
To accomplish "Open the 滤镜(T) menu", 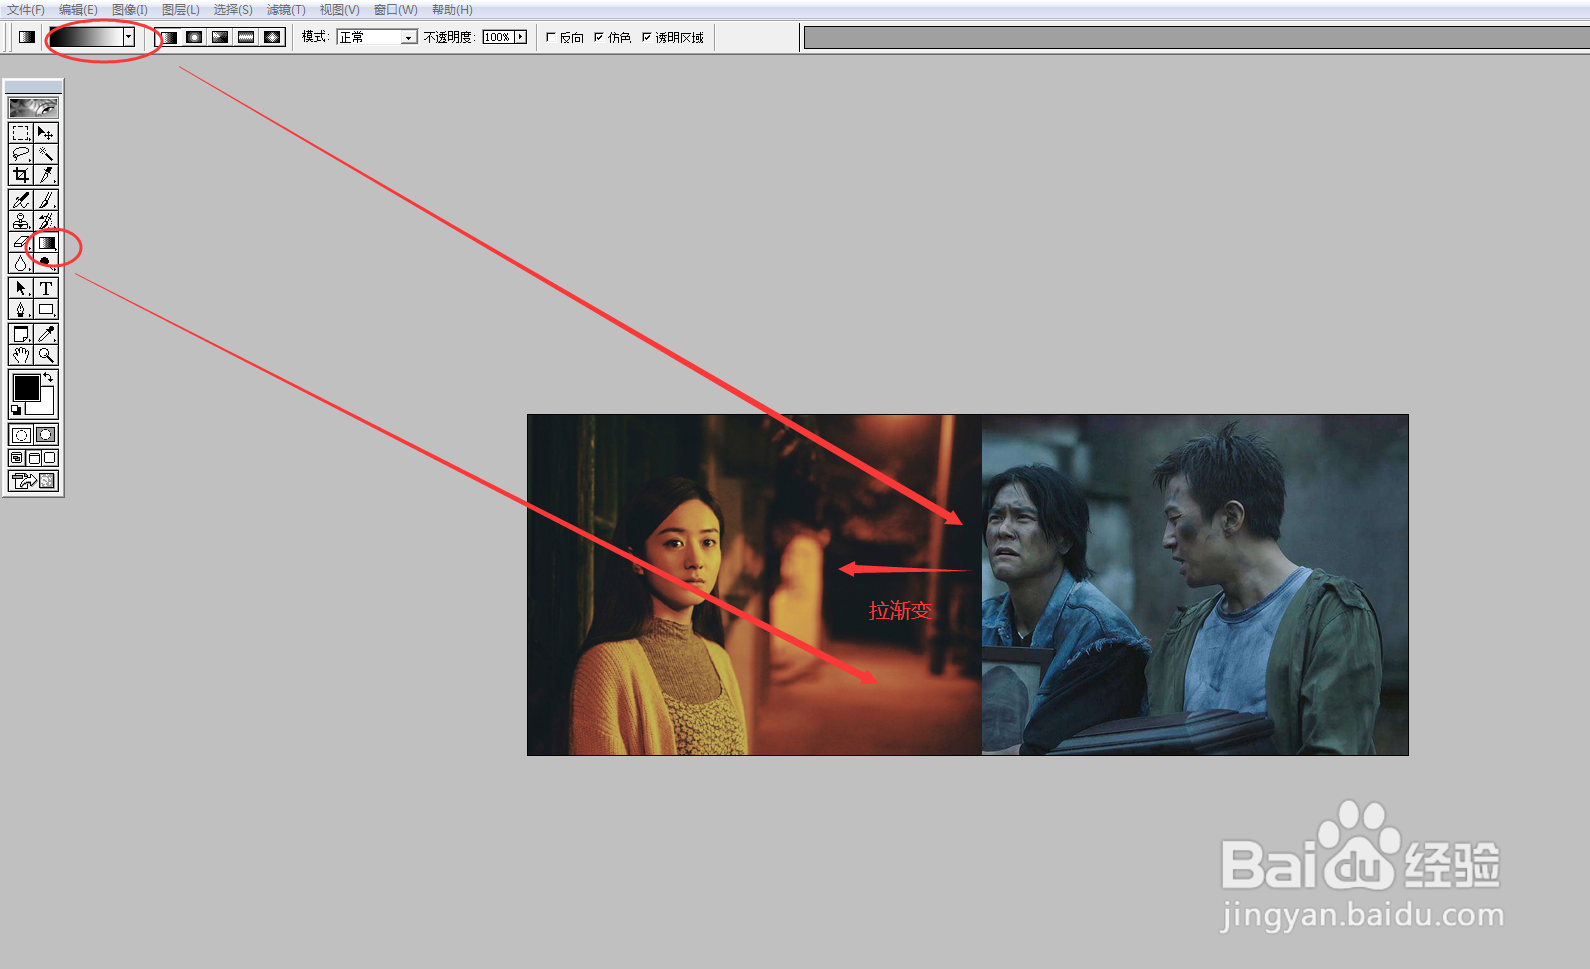I will pos(286,10).
